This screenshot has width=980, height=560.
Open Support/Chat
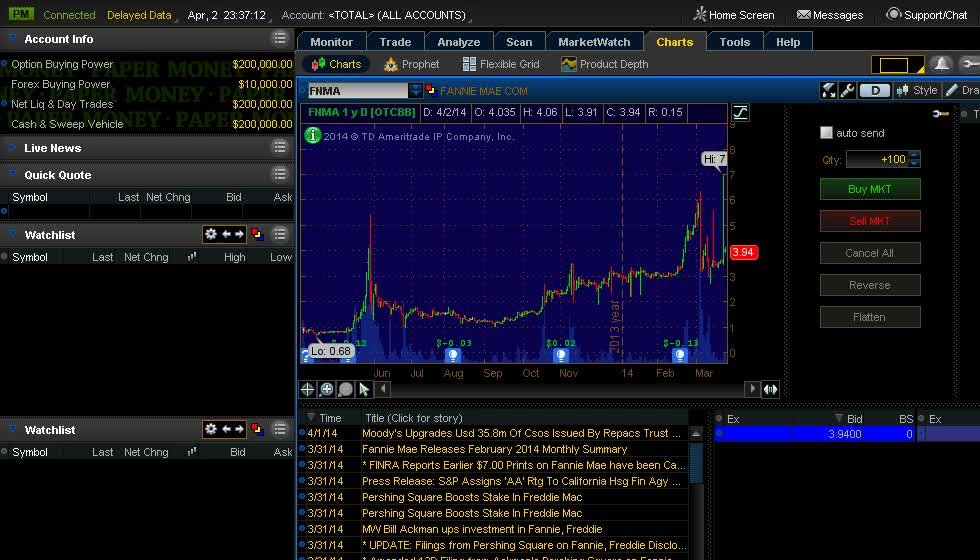pos(927,15)
